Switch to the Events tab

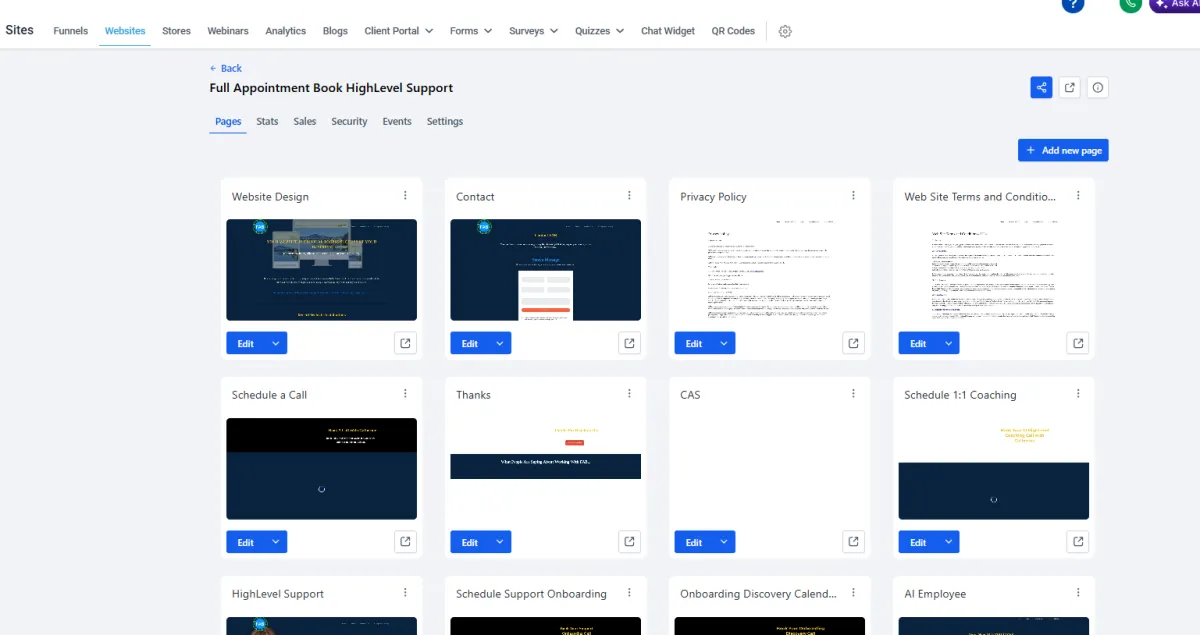tap(397, 121)
